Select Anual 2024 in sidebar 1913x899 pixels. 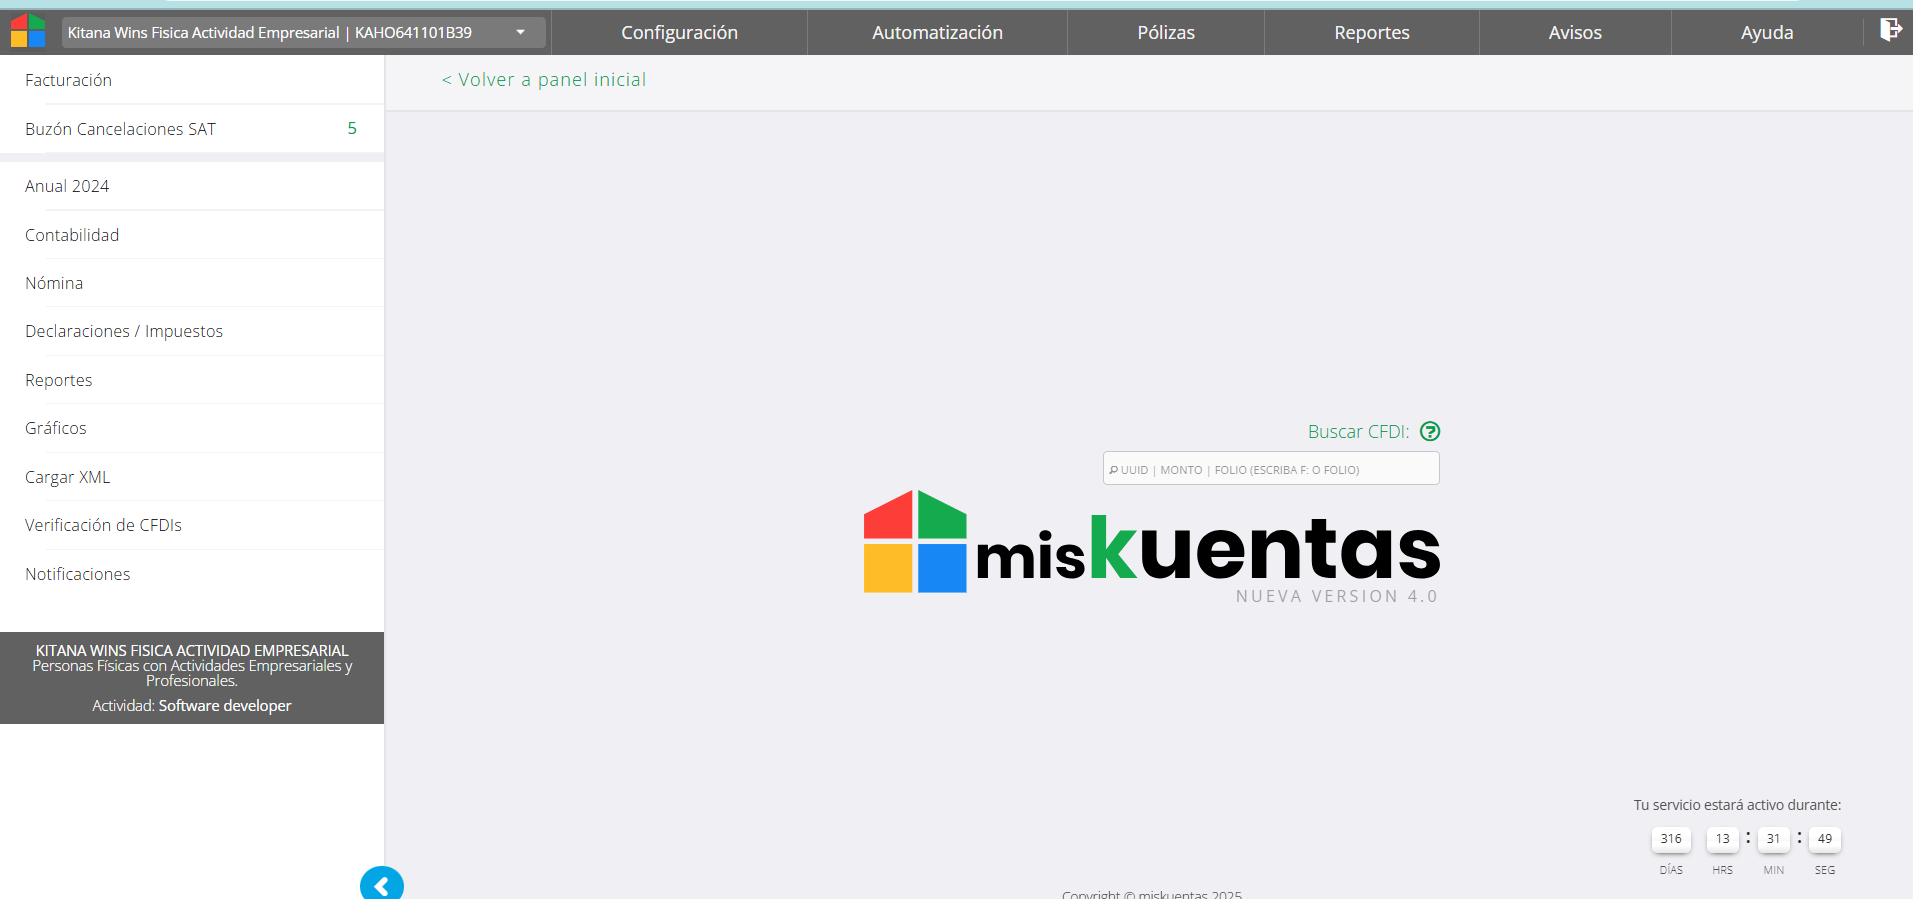(67, 186)
